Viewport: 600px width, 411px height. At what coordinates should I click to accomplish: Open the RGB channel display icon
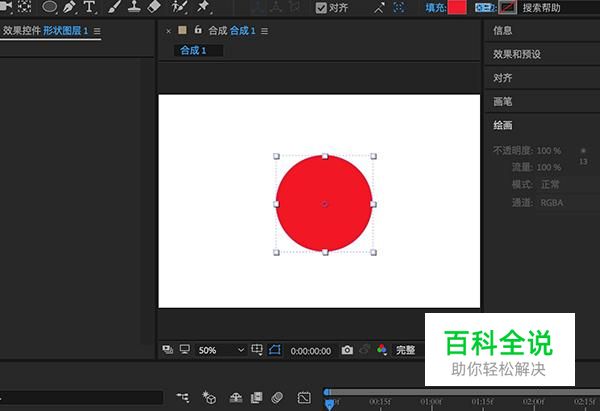[382, 349]
